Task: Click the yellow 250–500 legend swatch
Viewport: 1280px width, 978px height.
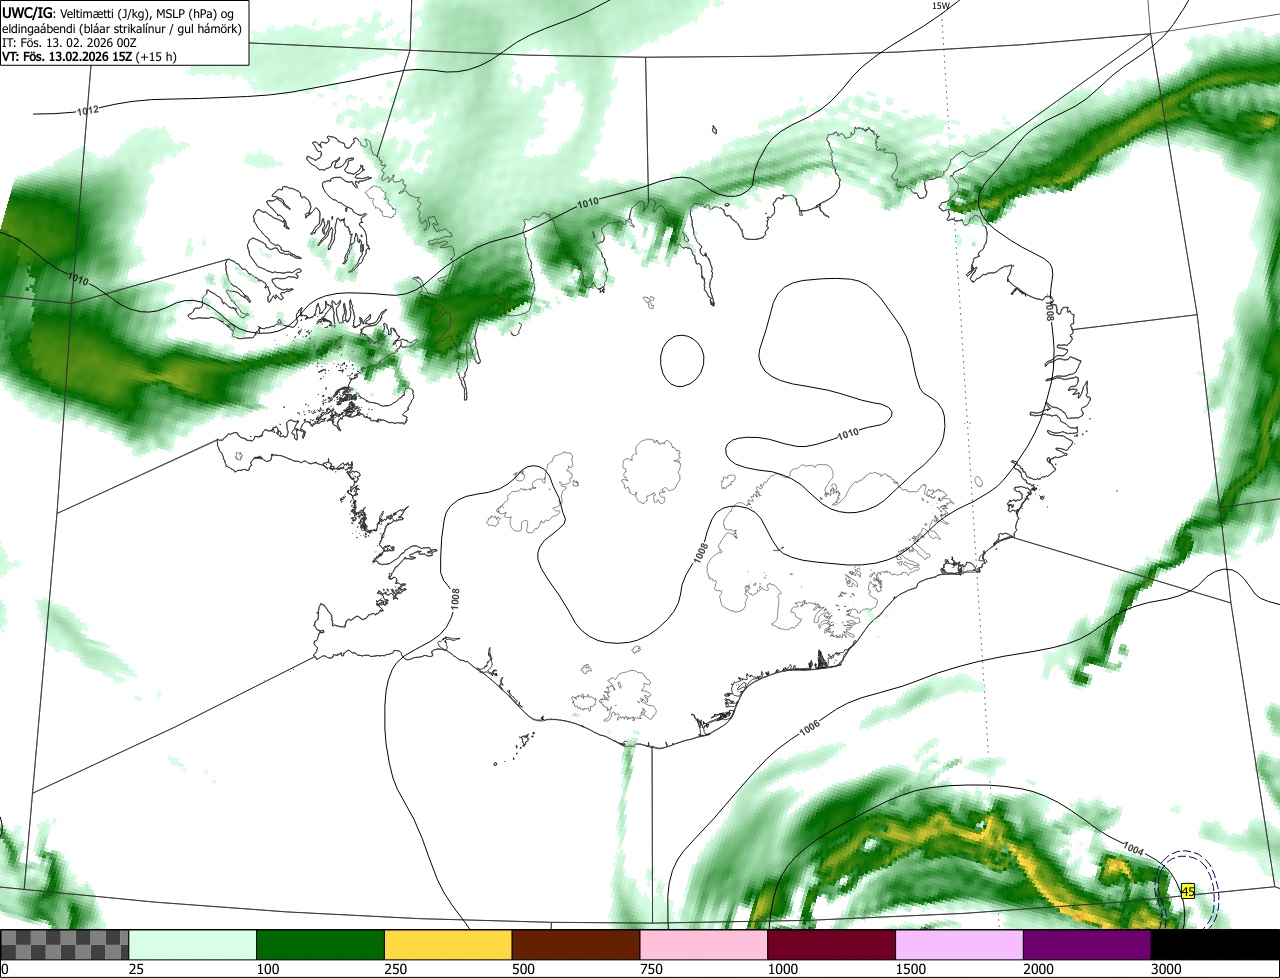Action: [x=448, y=945]
